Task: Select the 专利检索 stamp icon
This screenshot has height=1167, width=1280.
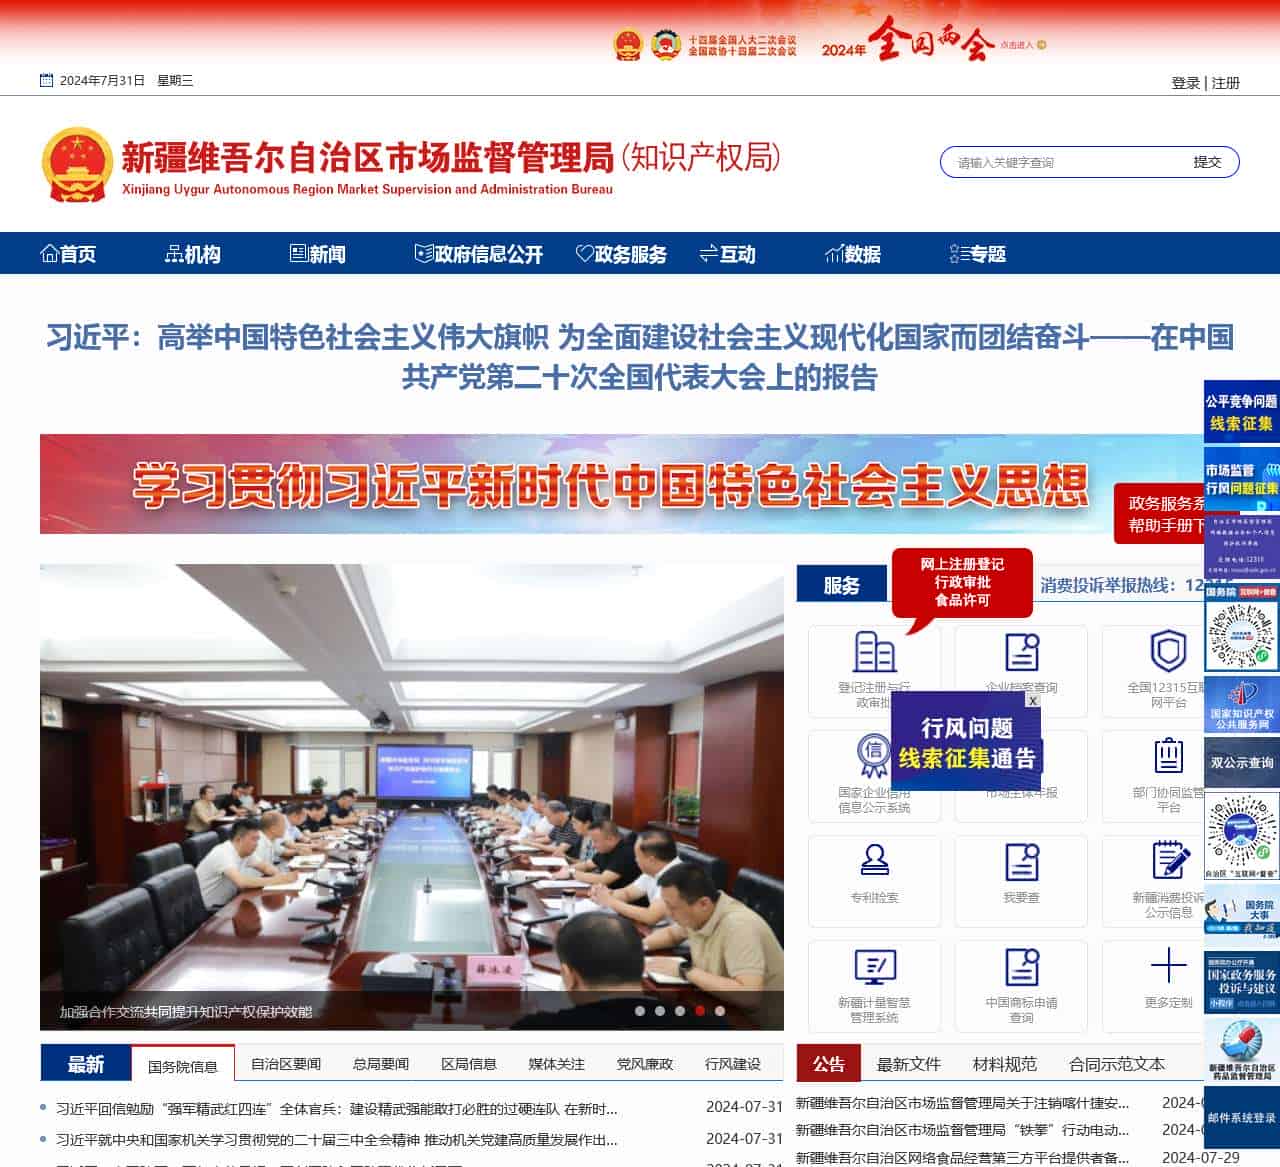Action: pyautogui.click(x=874, y=862)
